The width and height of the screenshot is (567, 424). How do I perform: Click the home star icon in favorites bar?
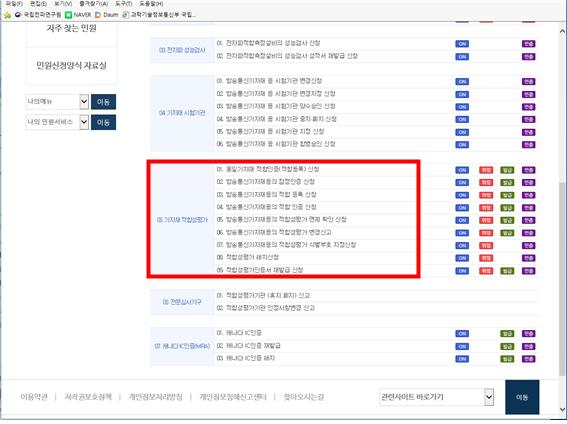7,15
